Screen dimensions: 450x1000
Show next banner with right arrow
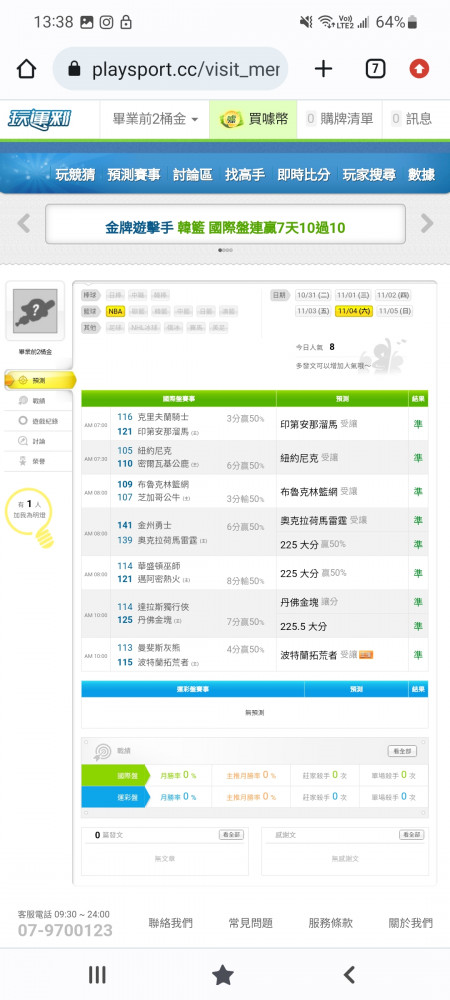tap(426, 223)
